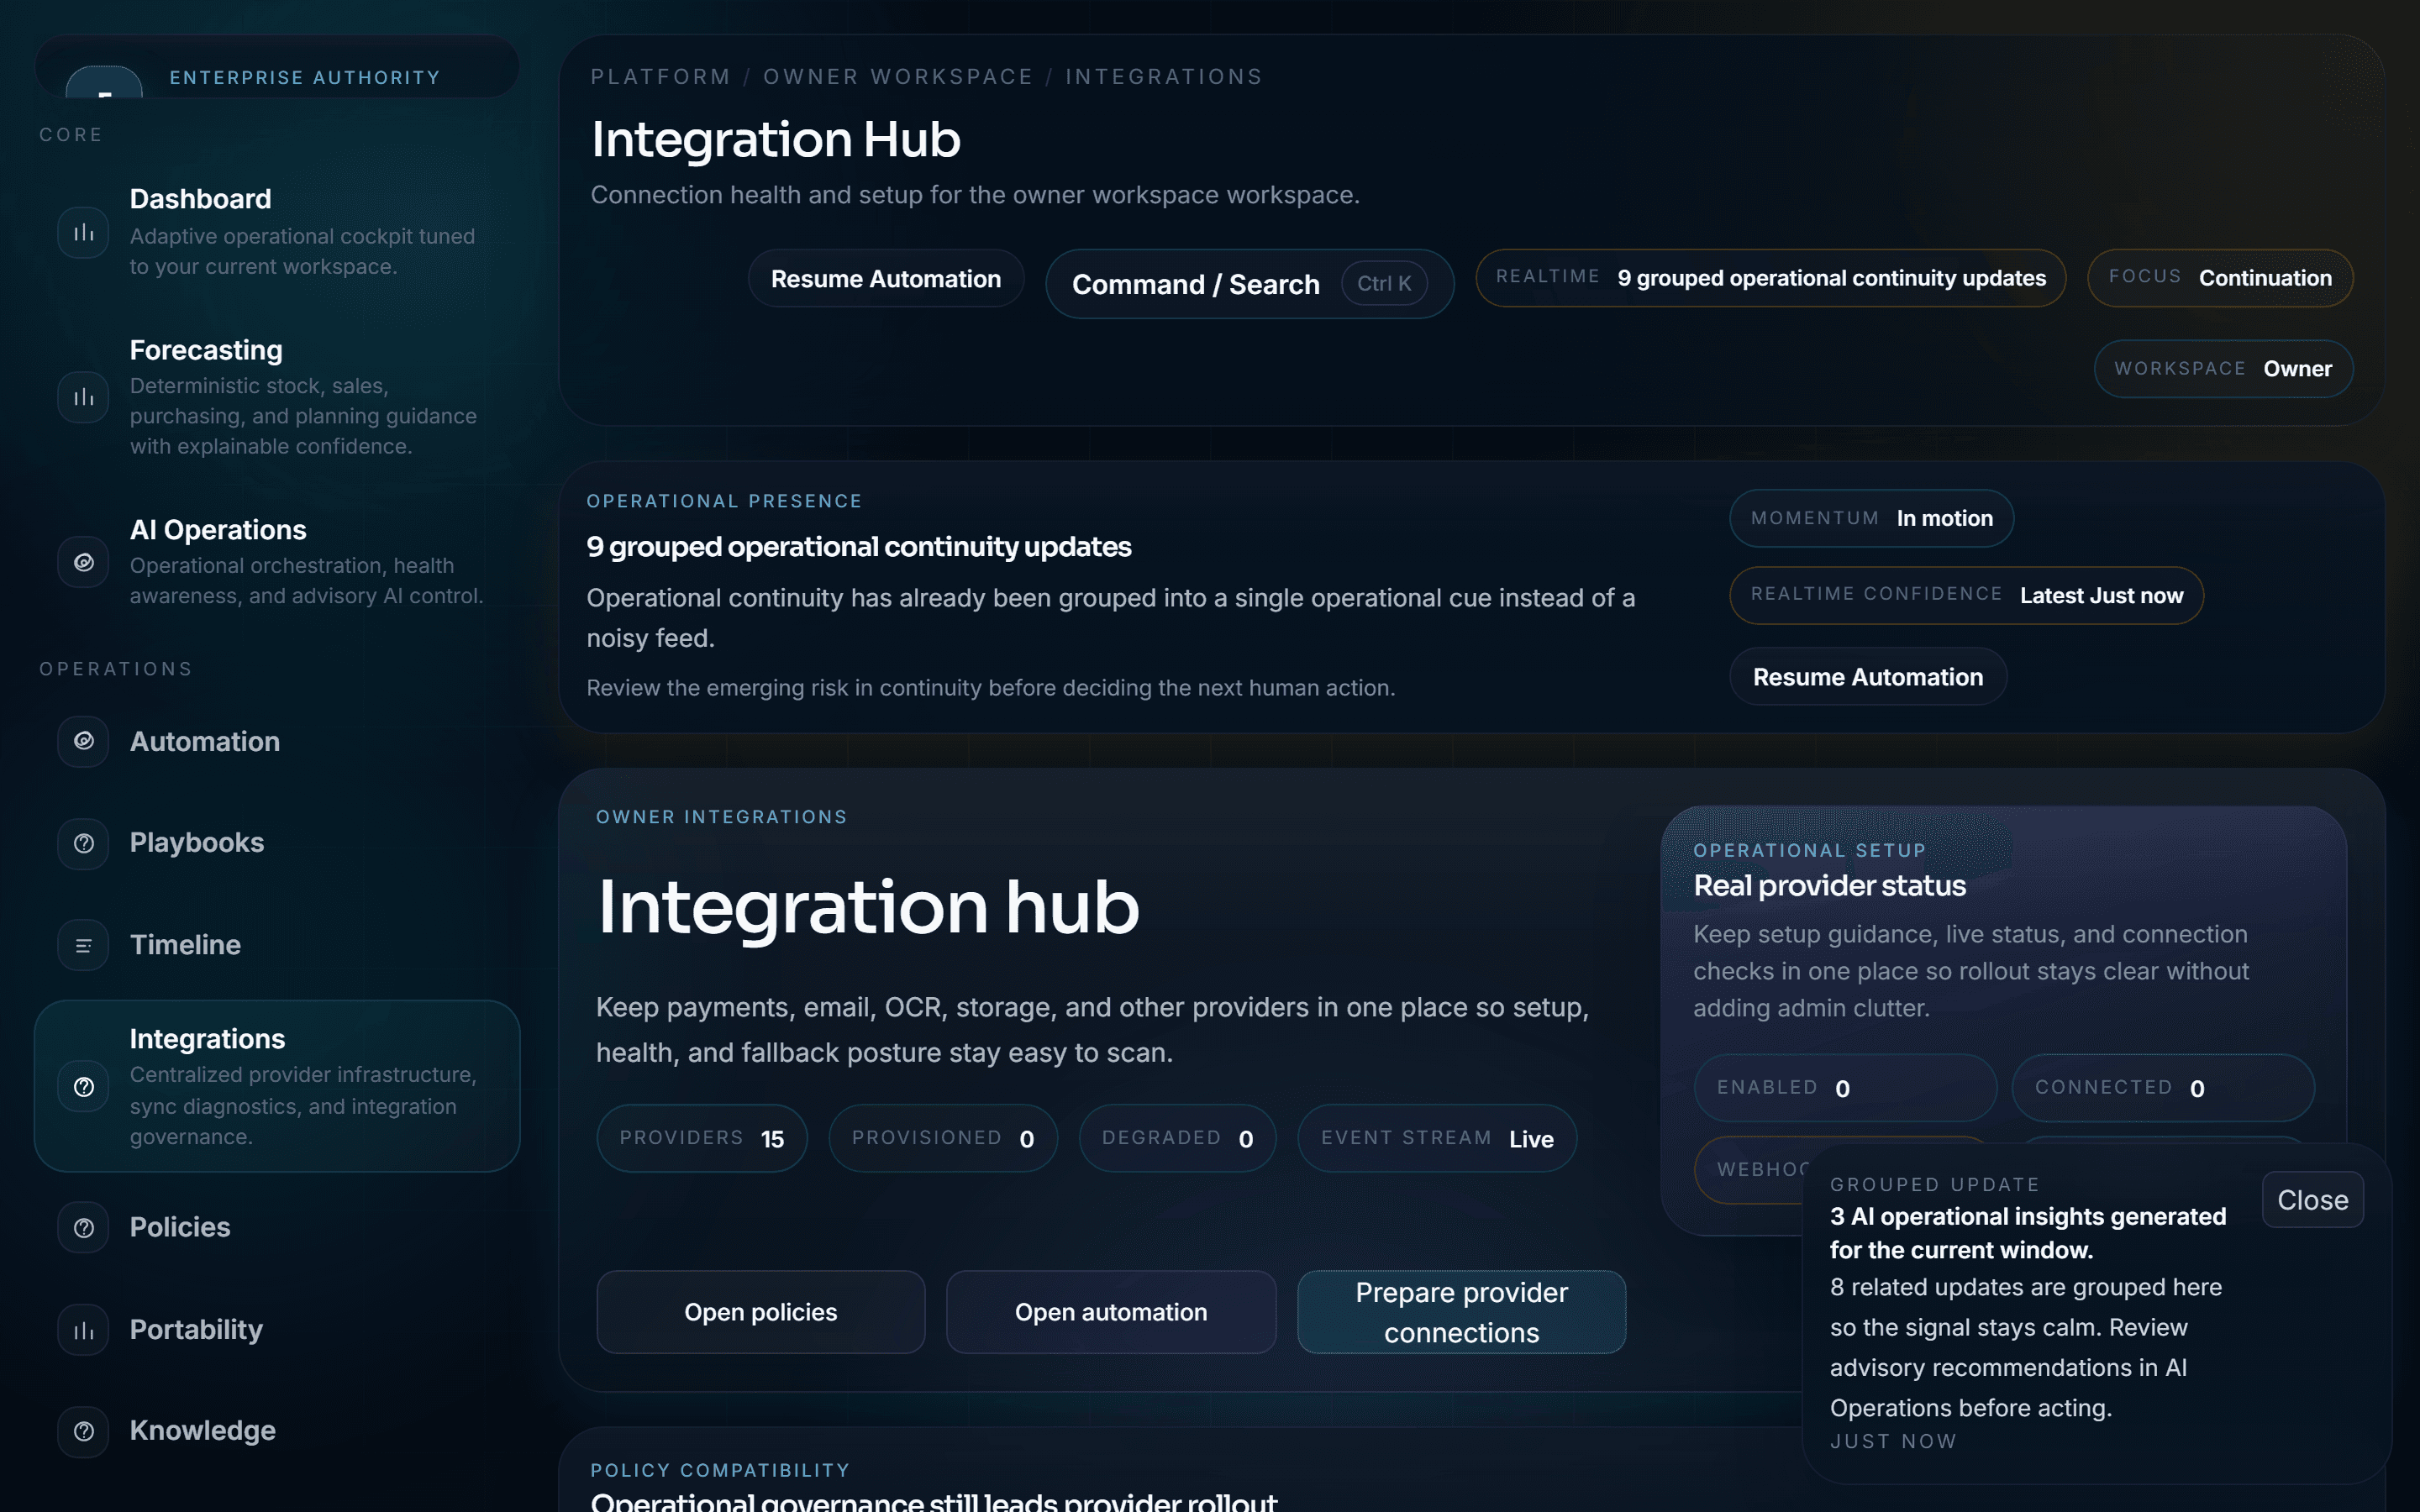Go to Portability in the sidebar
Image resolution: width=2420 pixels, height=1512 pixels.
tap(277, 1330)
